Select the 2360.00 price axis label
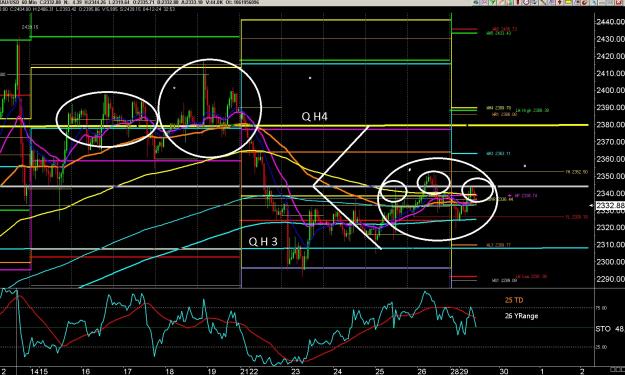Viewport: 625px width, 375px height. coord(610,159)
